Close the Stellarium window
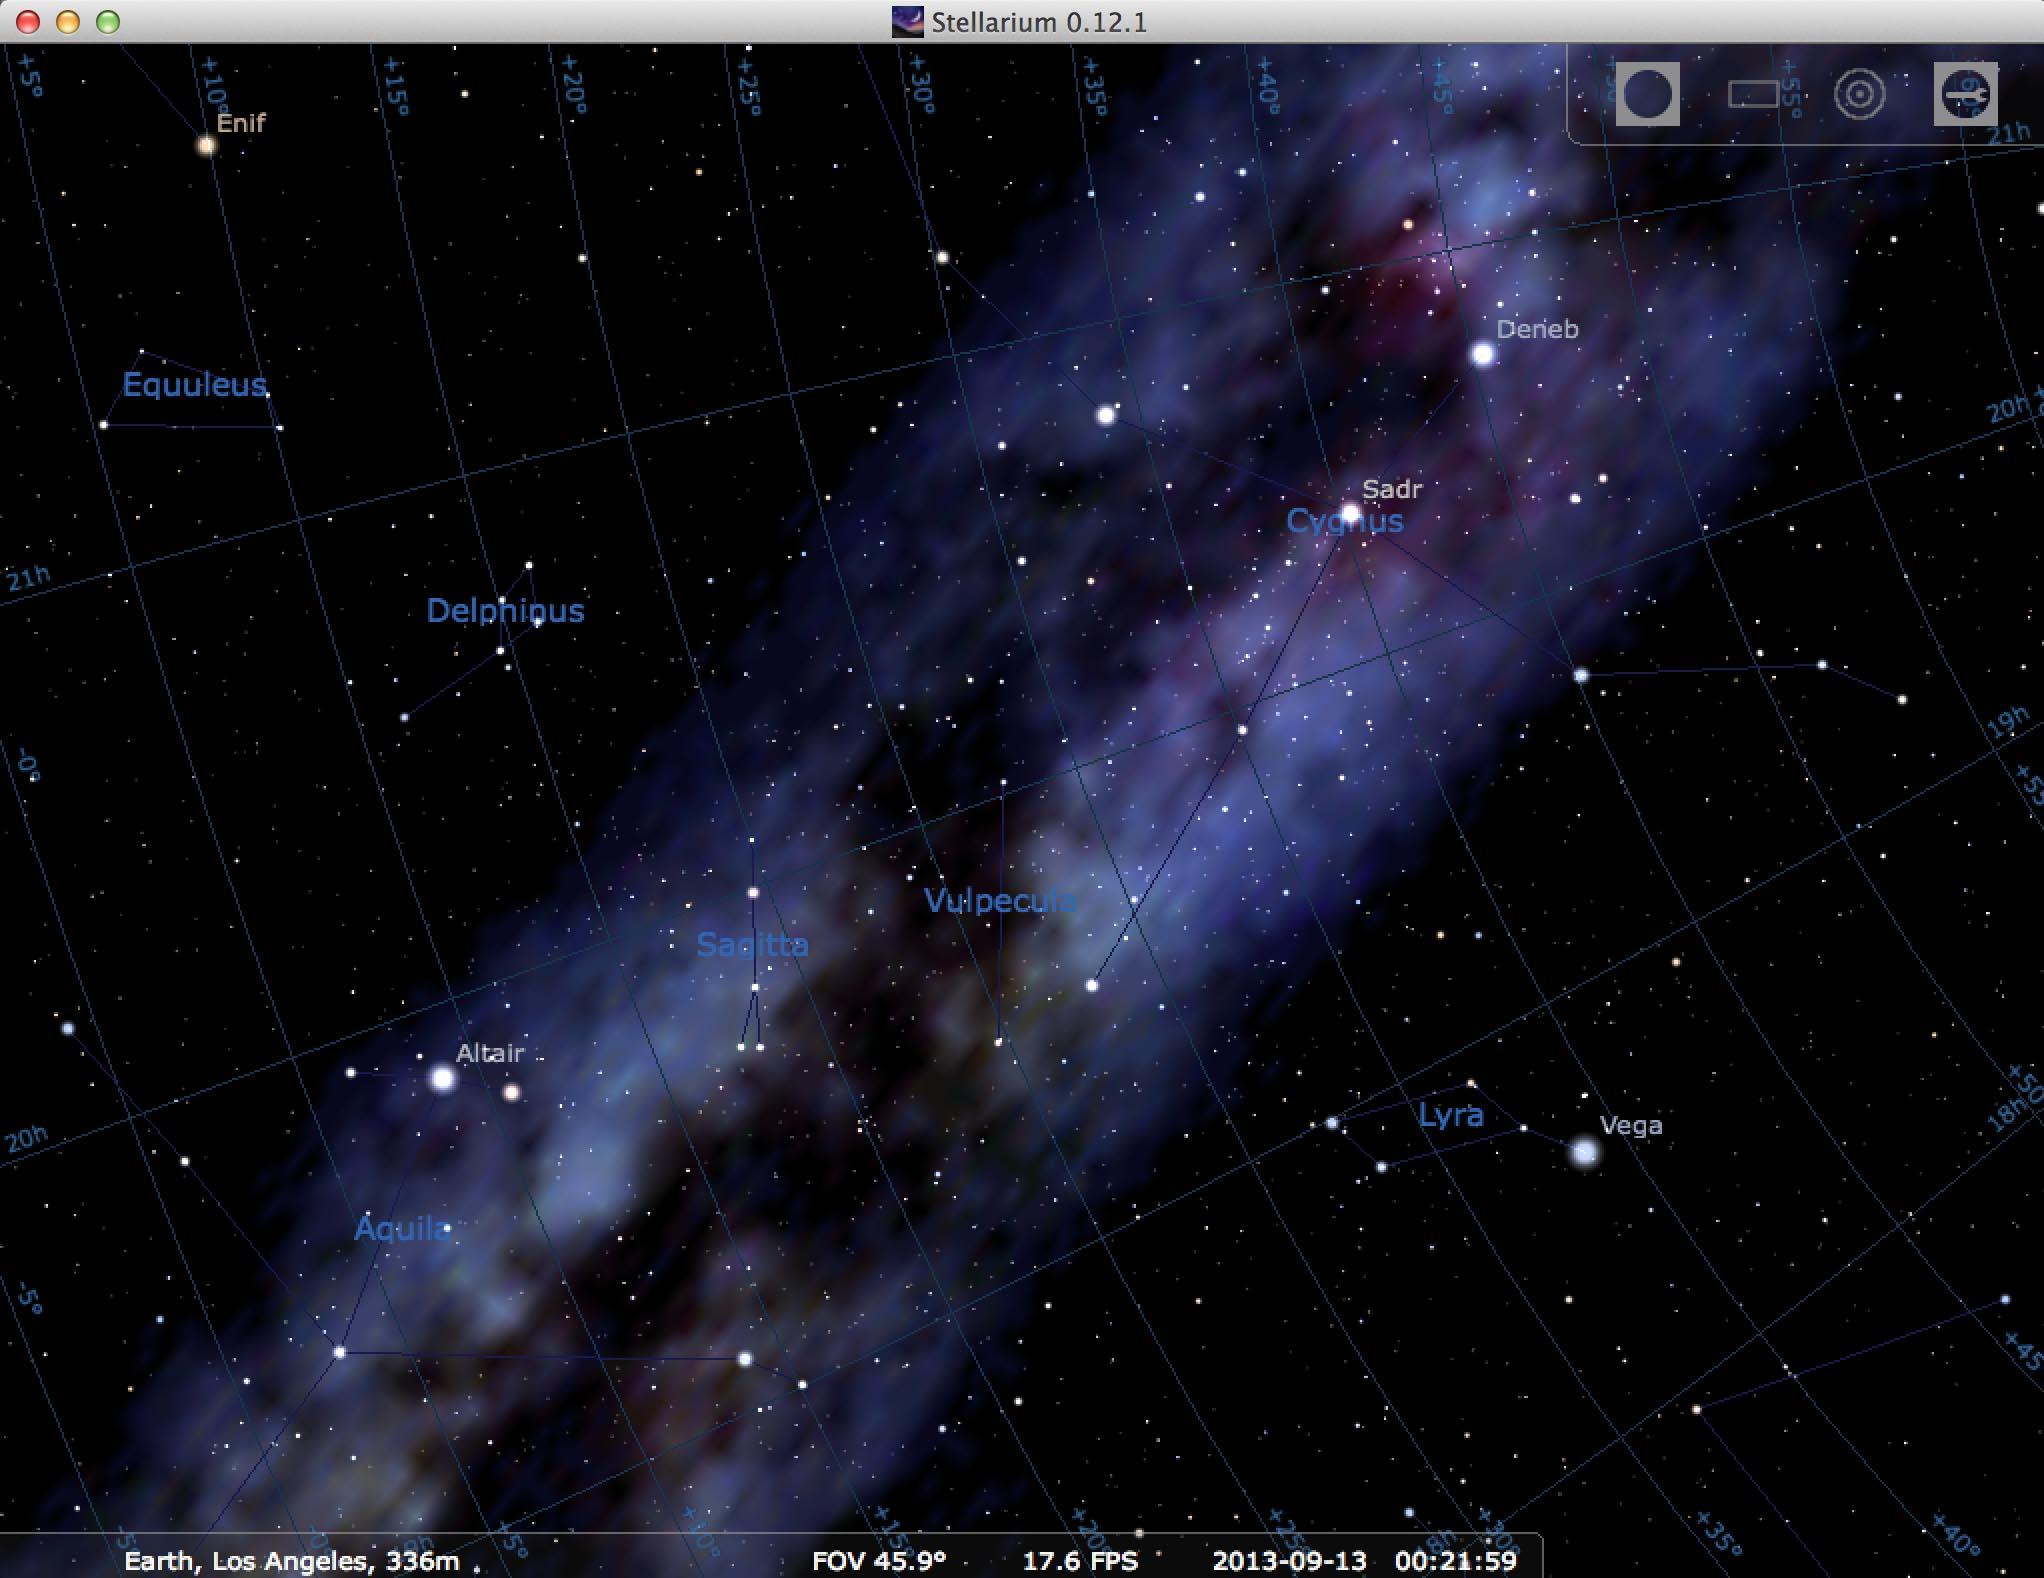This screenshot has height=1578, width=2044. point(28,21)
